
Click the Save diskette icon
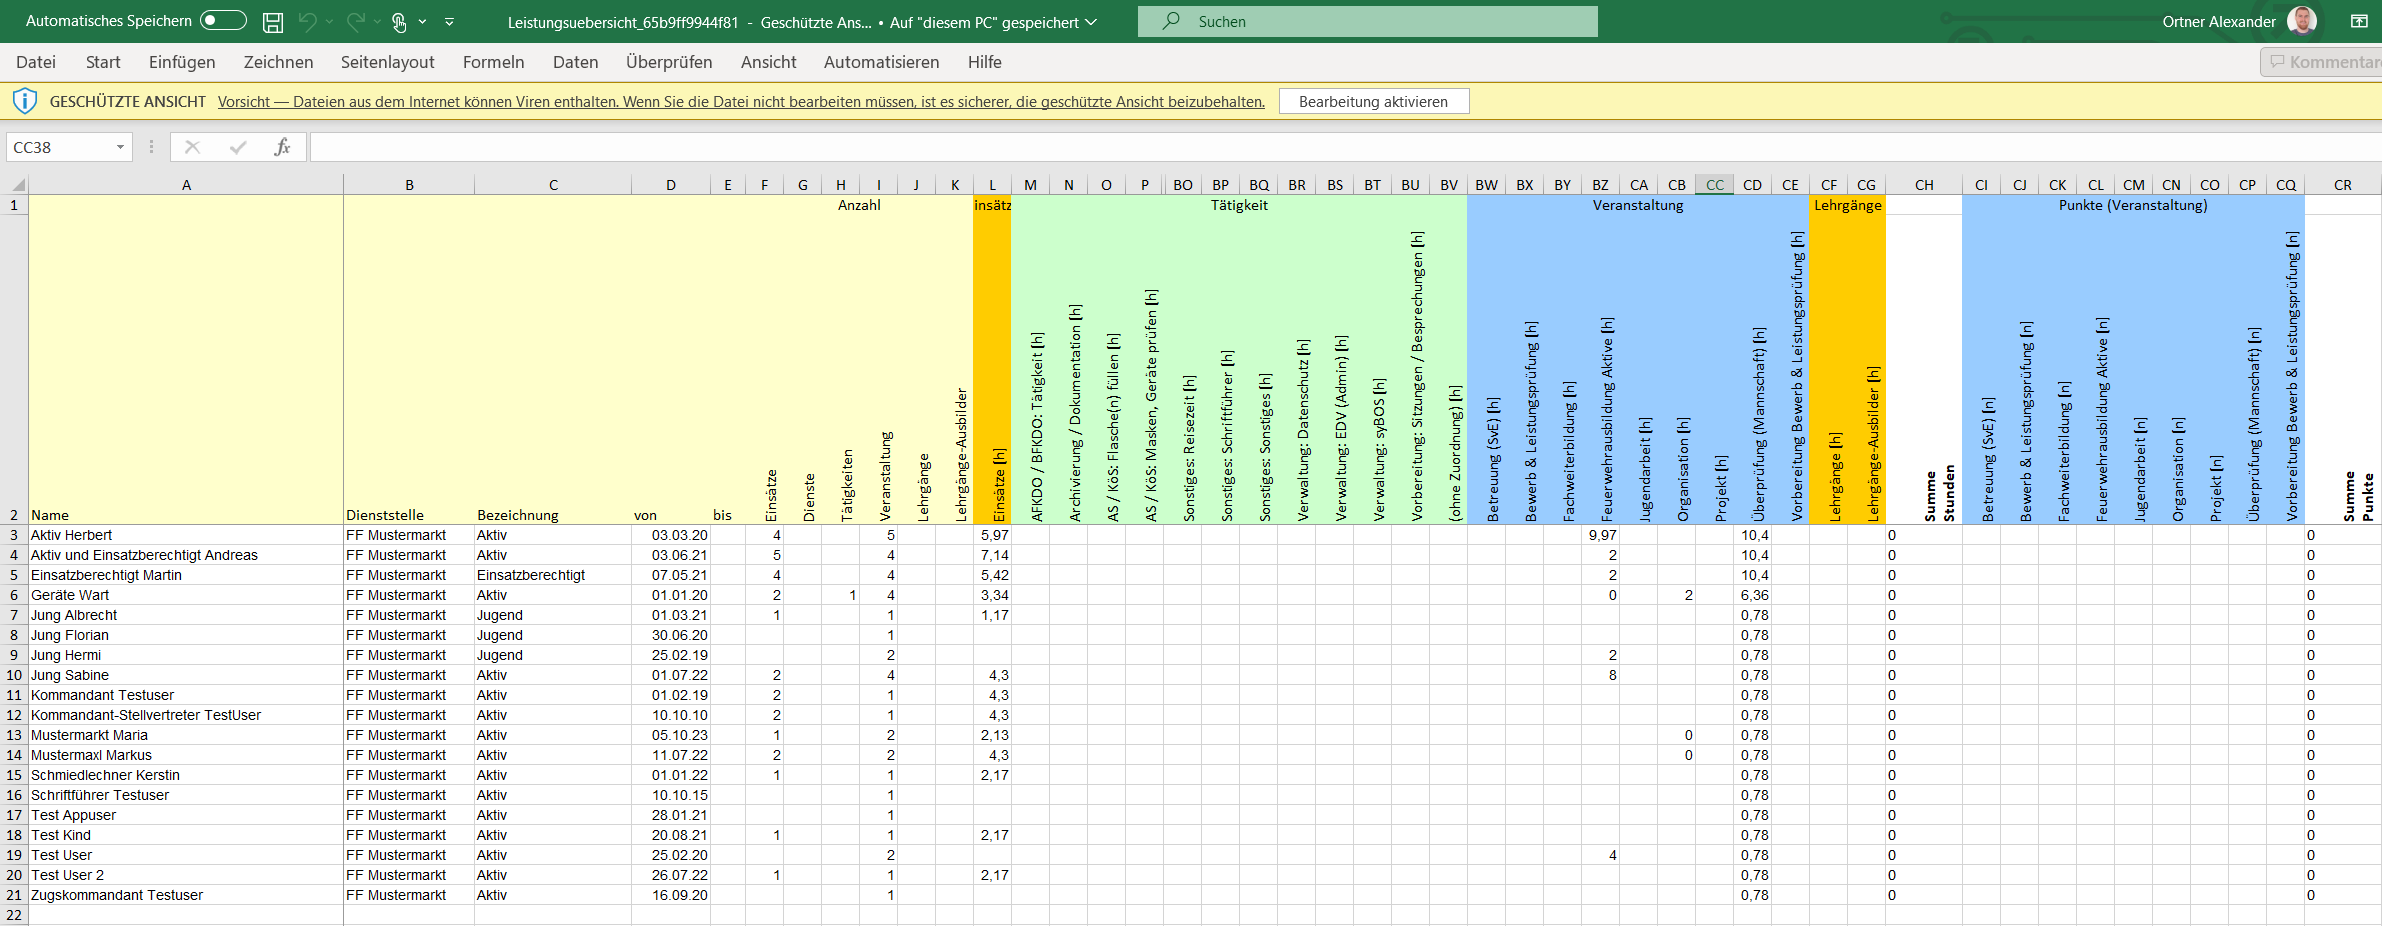click(273, 22)
